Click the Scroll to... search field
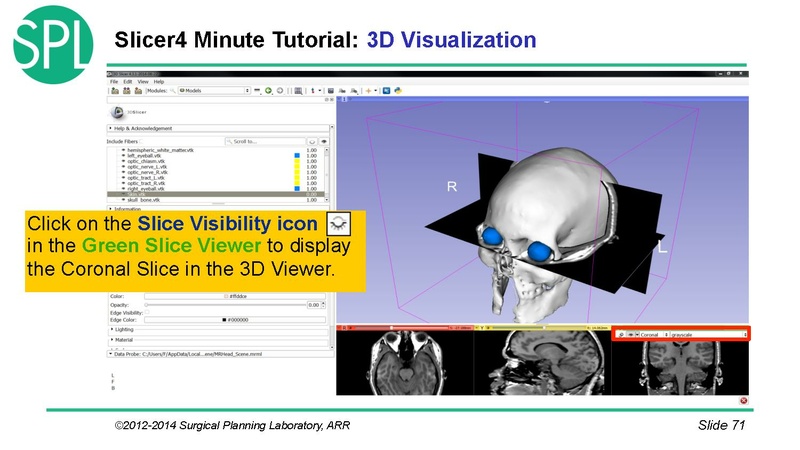The width and height of the screenshot is (800, 450). (265, 141)
